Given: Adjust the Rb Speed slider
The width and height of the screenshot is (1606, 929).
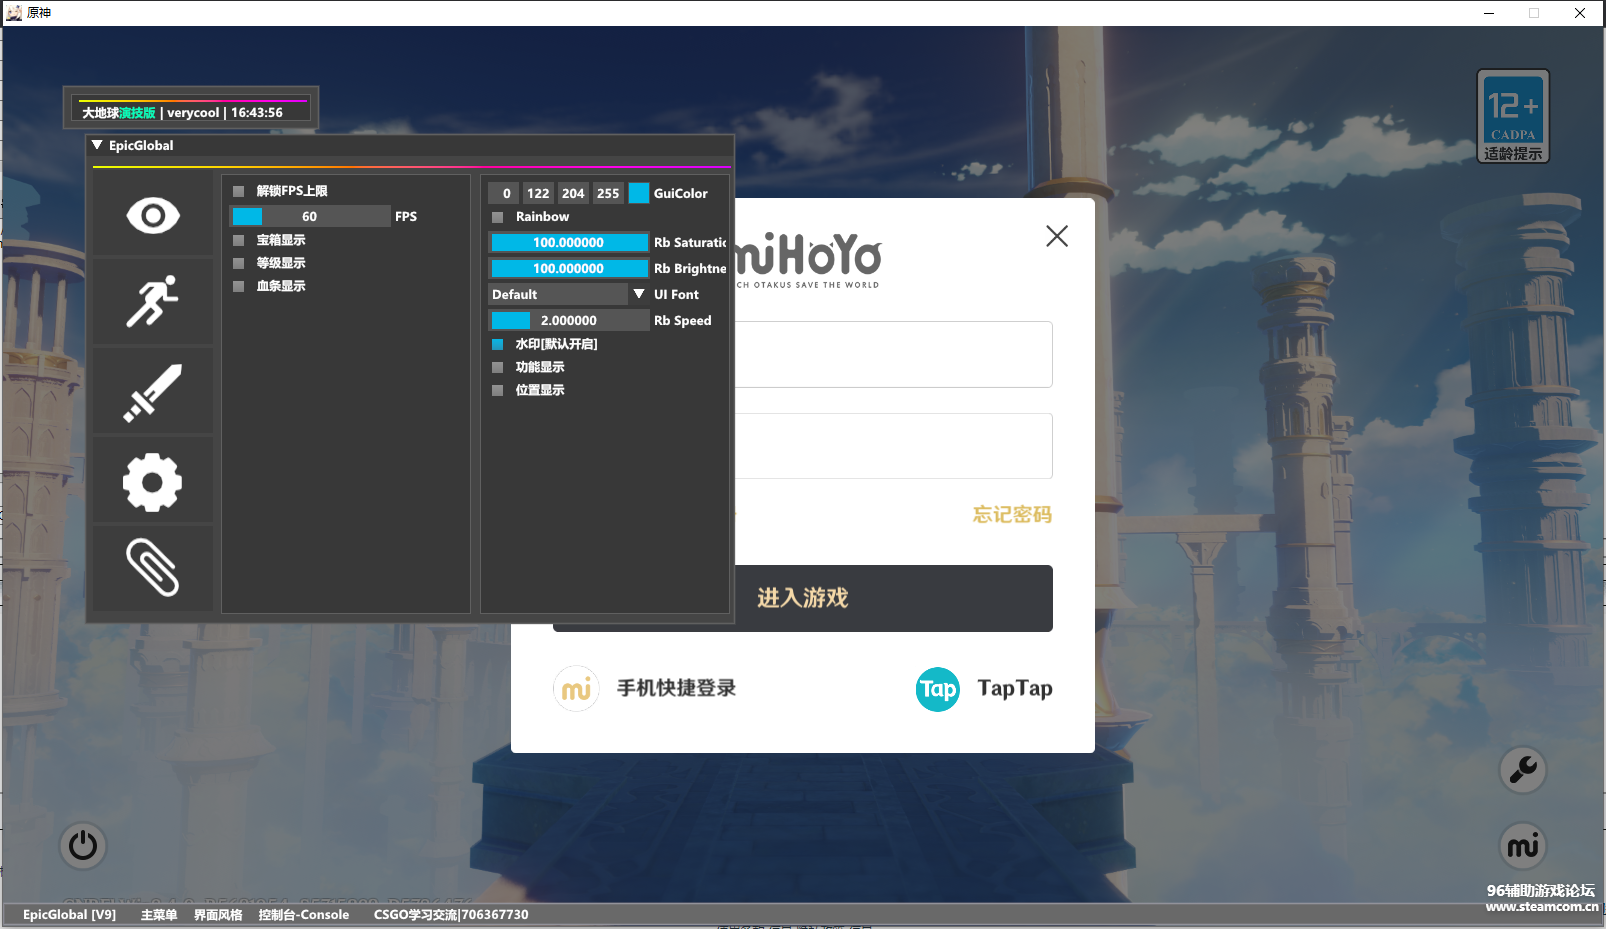Looking at the screenshot, I should [x=569, y=320].
